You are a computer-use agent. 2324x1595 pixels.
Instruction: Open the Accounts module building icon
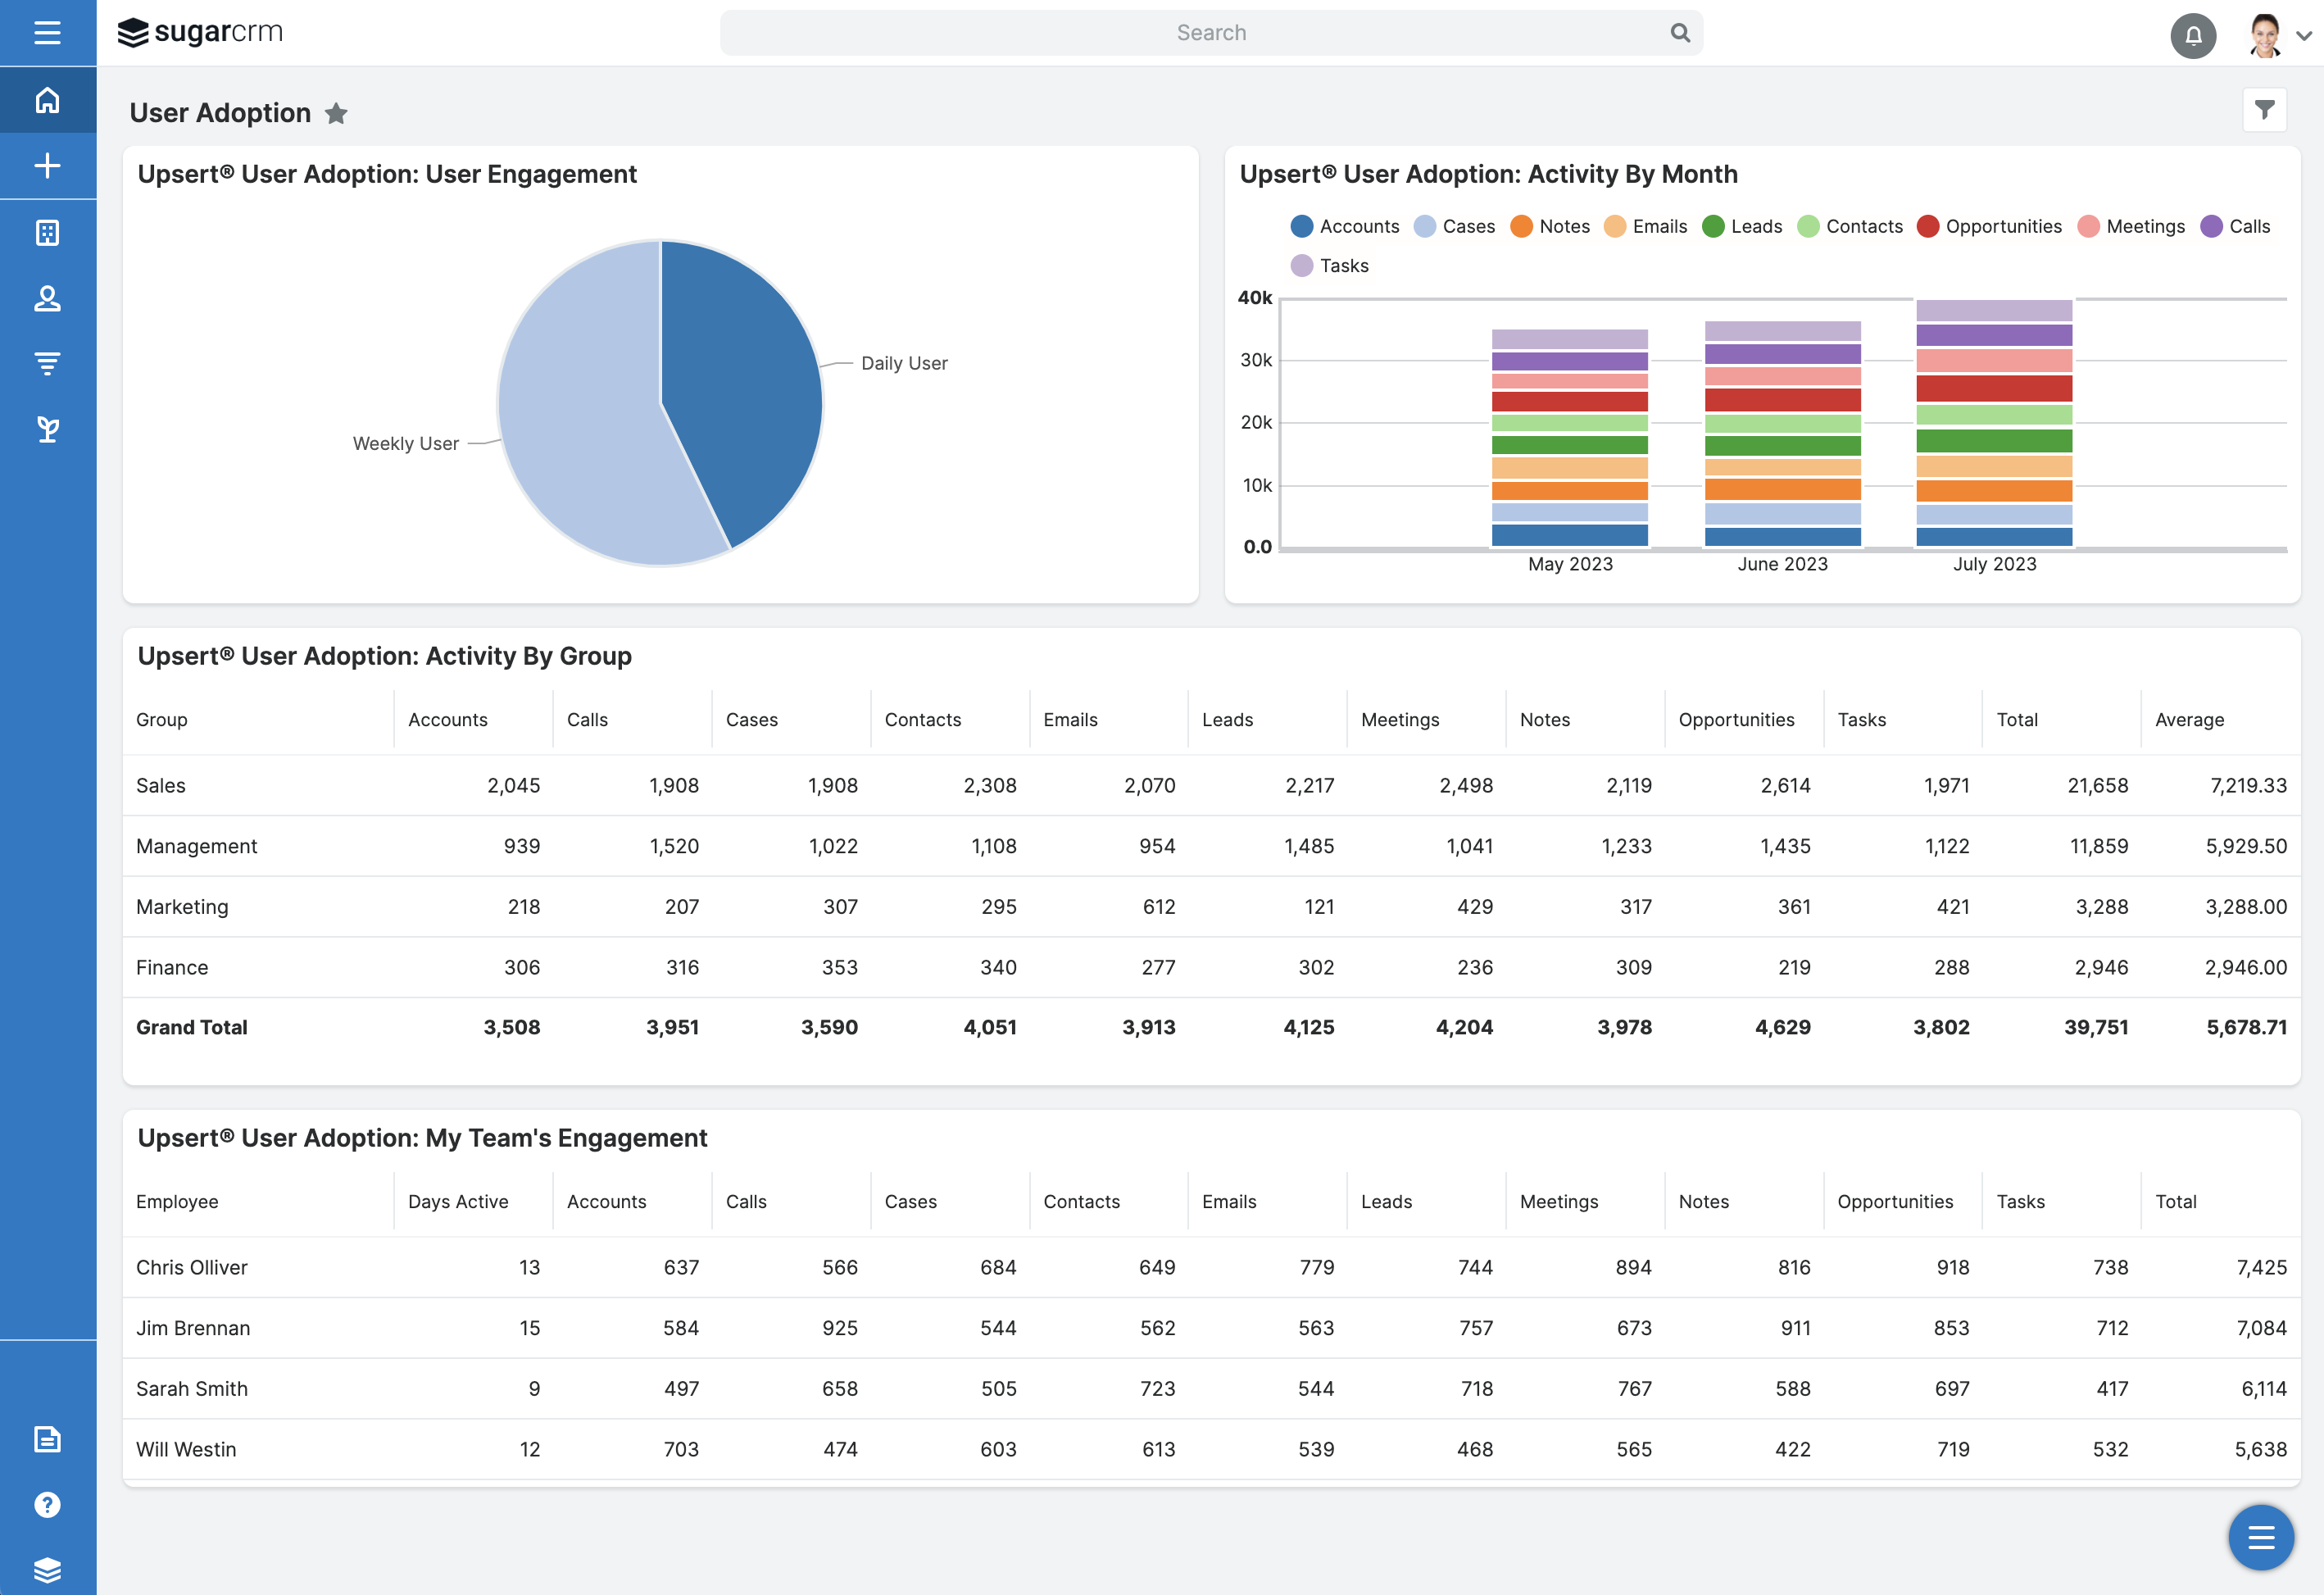coord(47,231)
